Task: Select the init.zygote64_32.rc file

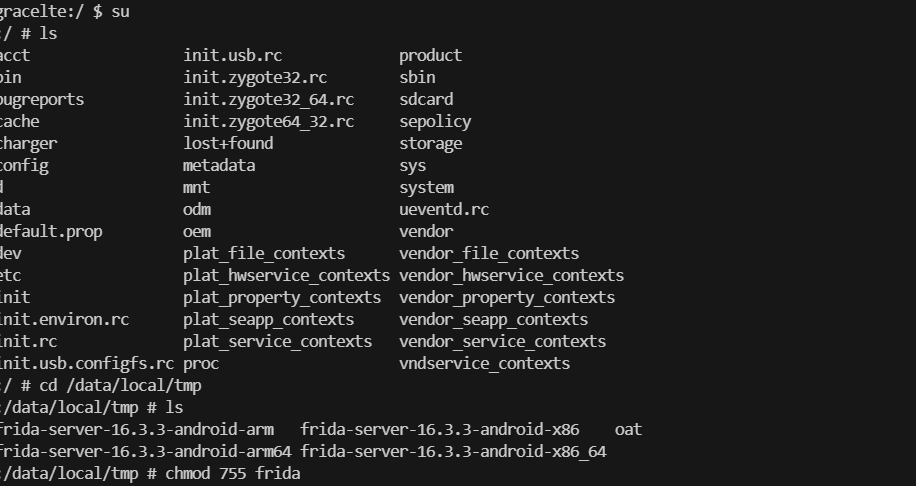Action: click(x=268, y=121)
